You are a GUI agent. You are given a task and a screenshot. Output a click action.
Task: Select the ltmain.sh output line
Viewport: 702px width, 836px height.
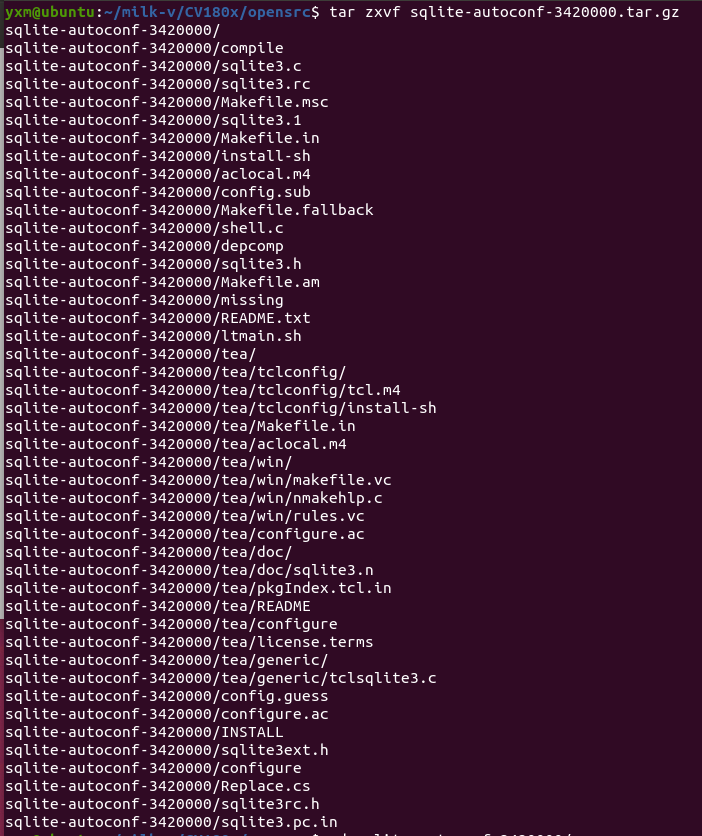coord(153,336)
